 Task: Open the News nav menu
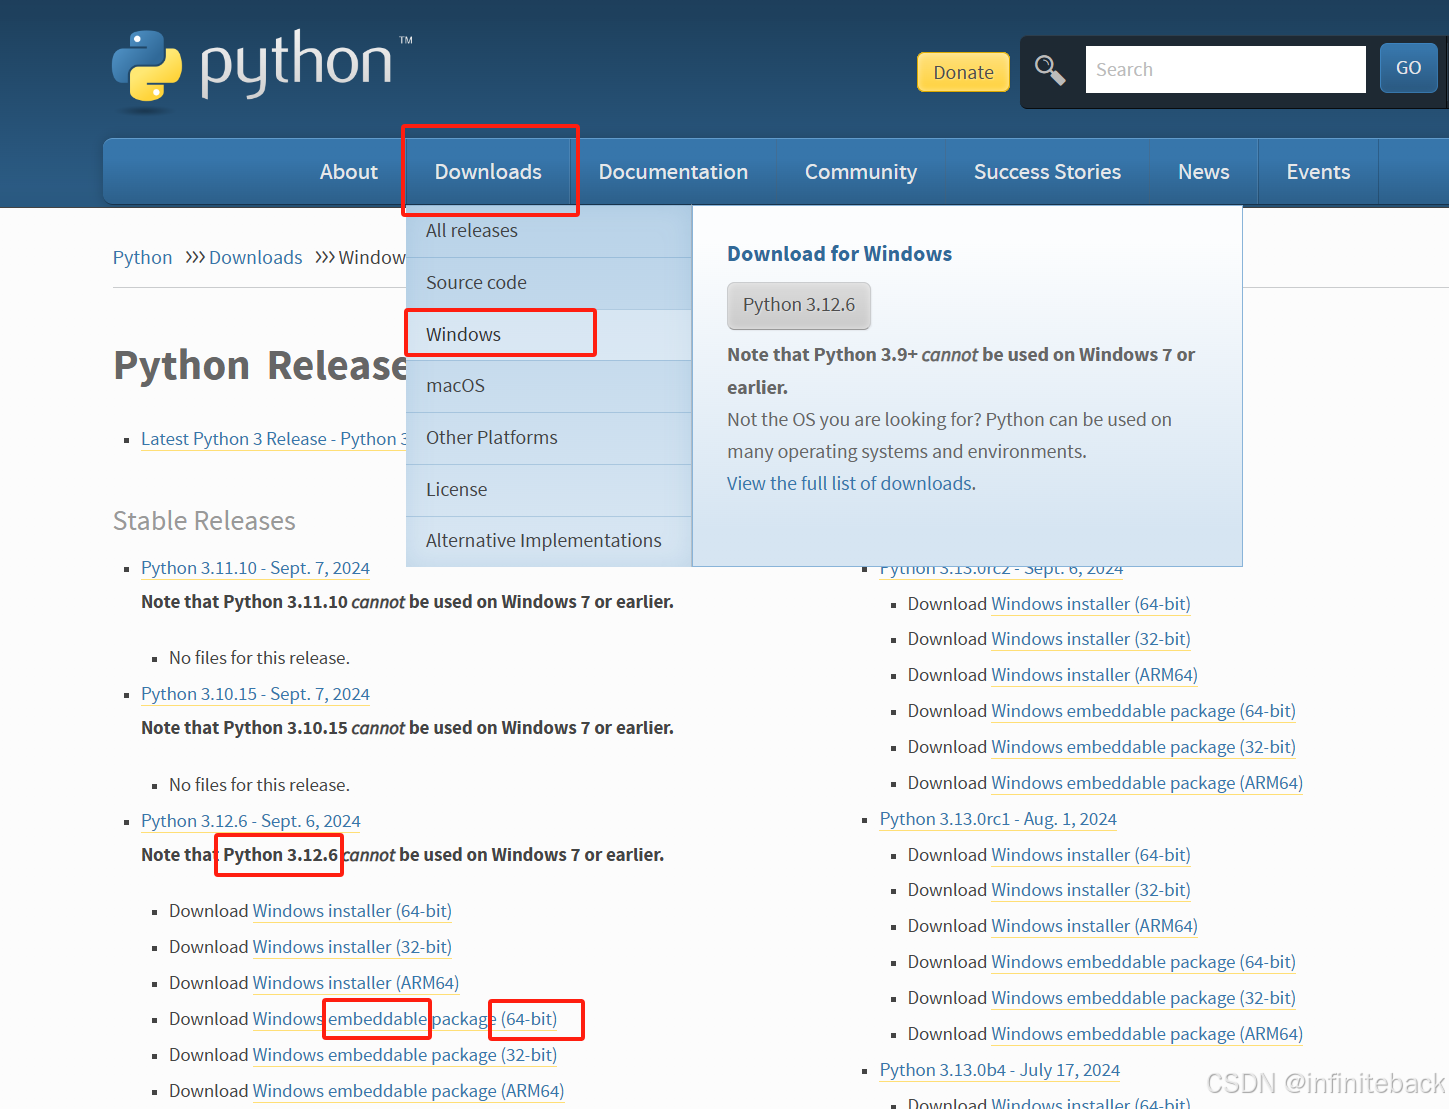1203,172
